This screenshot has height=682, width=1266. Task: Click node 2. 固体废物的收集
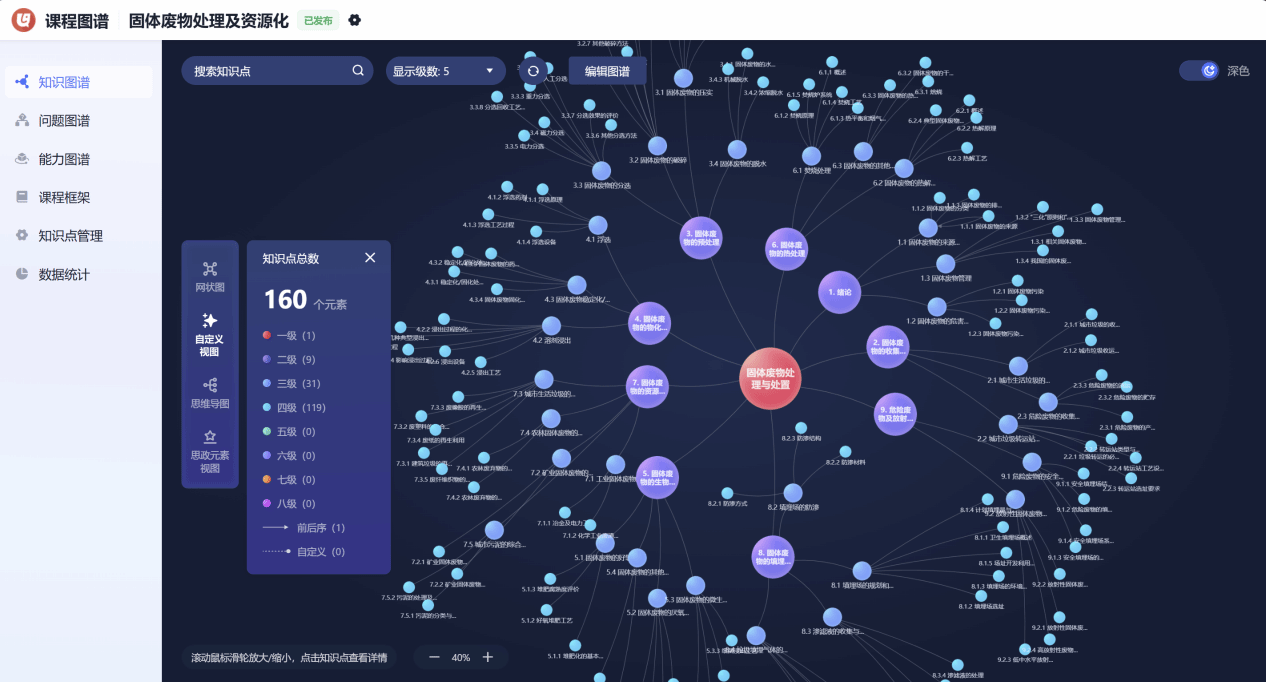888,347
